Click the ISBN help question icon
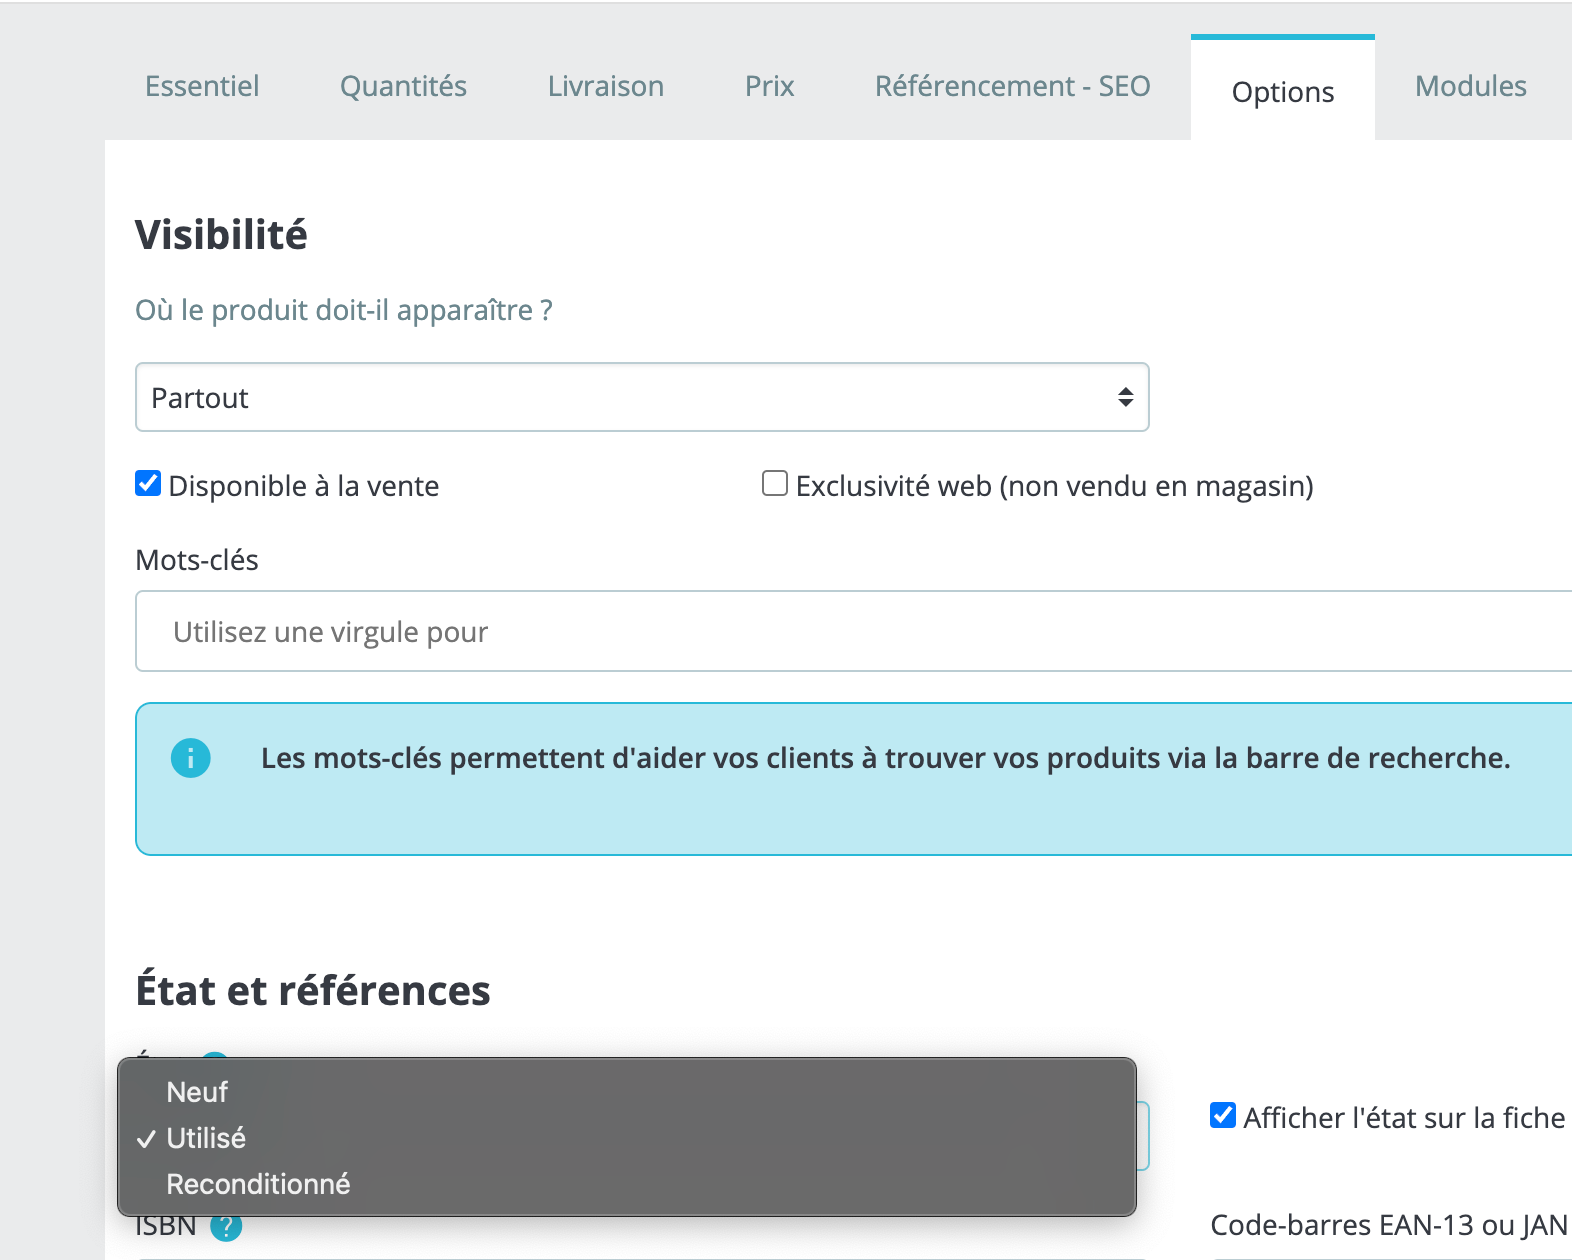 pyautogui.click(x=226, y=1226)
